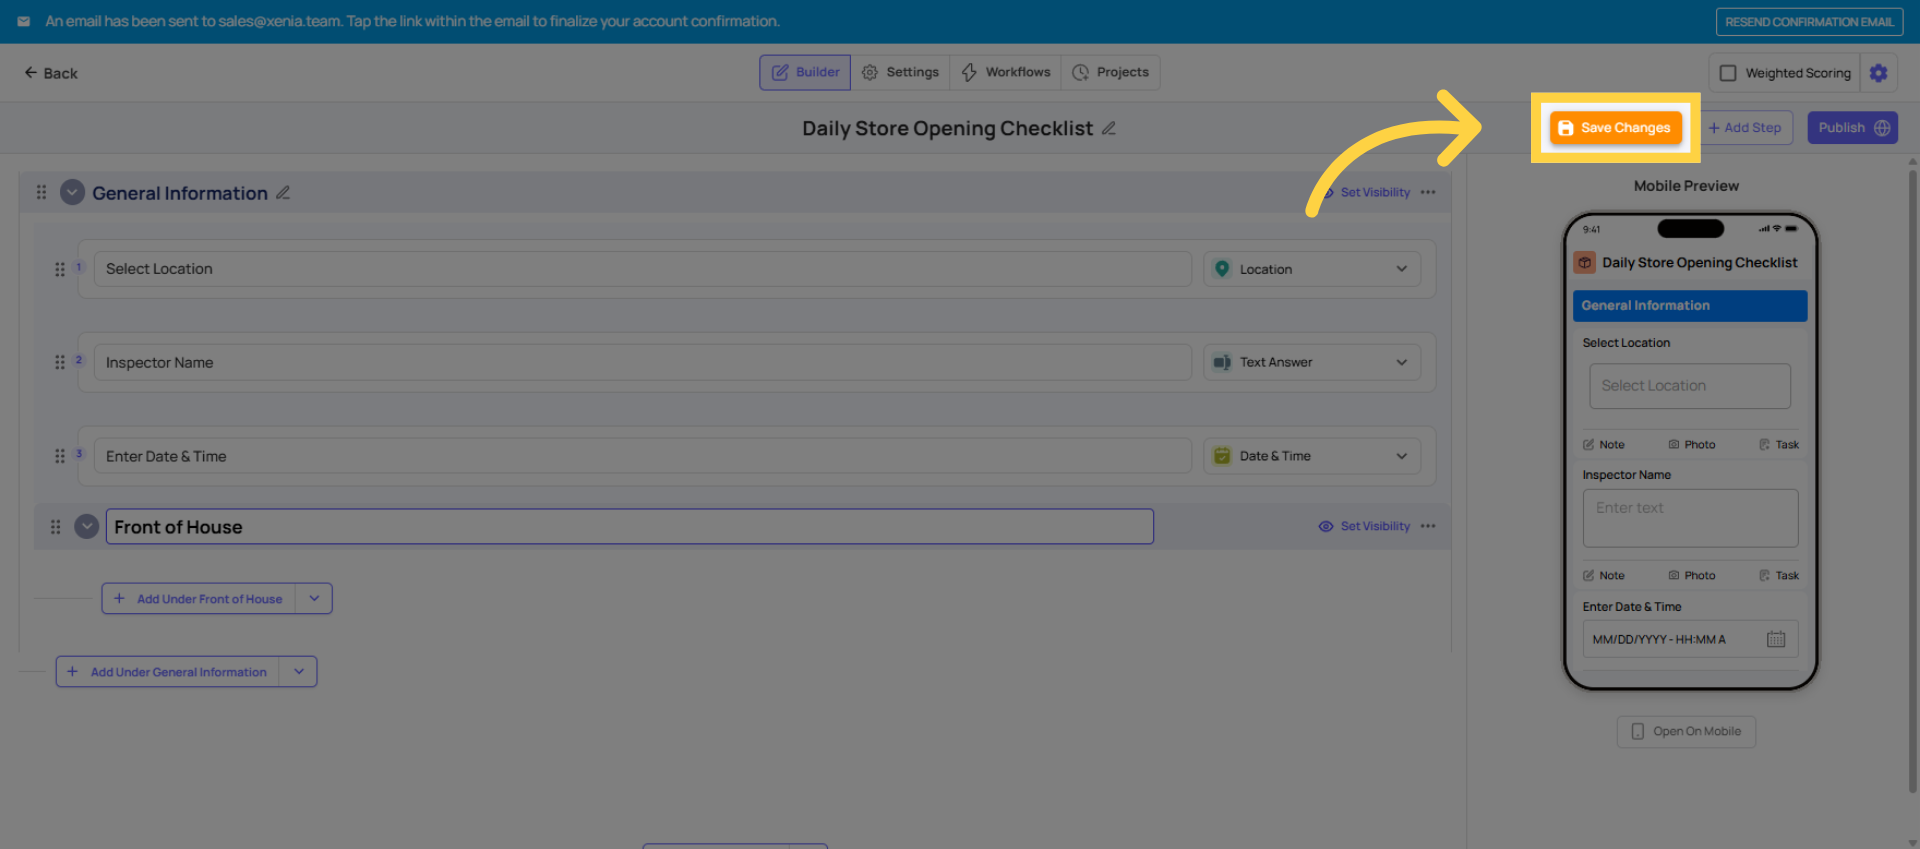Add Note under Inspector Name in preview
1920x849 pixels.
[x=1604, y=576]
